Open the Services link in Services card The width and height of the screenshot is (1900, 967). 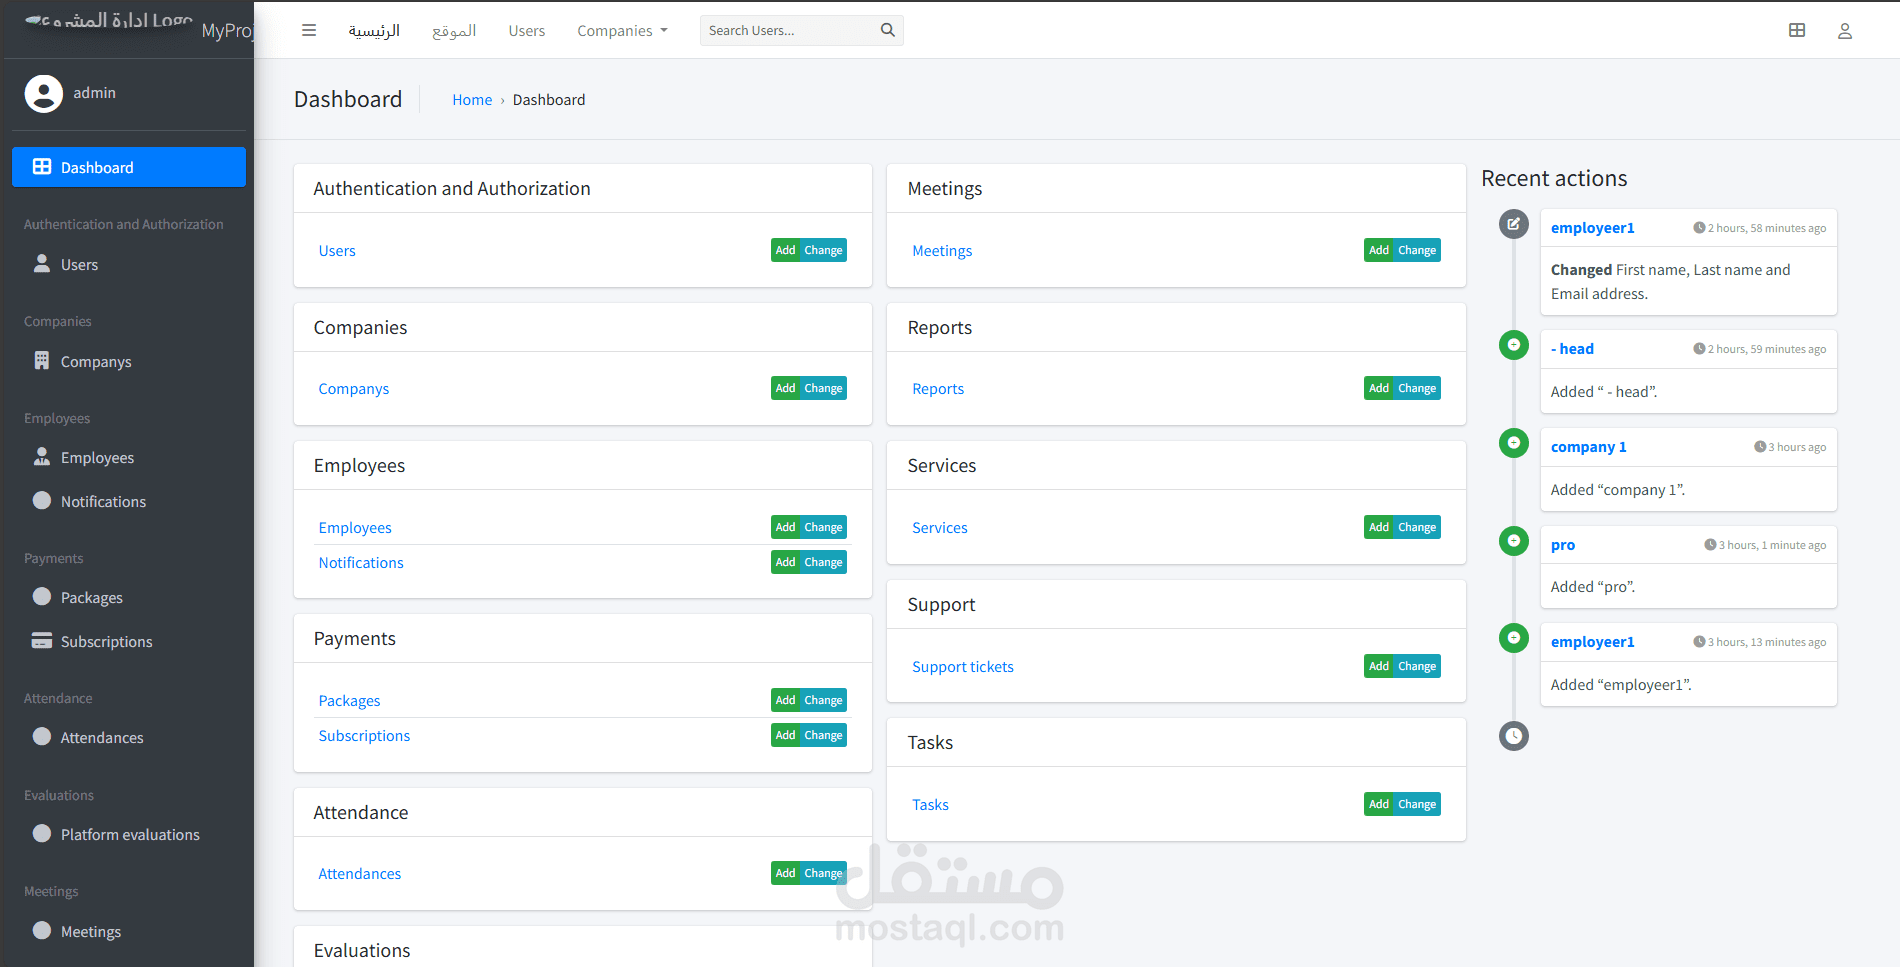tap(940, 528)
